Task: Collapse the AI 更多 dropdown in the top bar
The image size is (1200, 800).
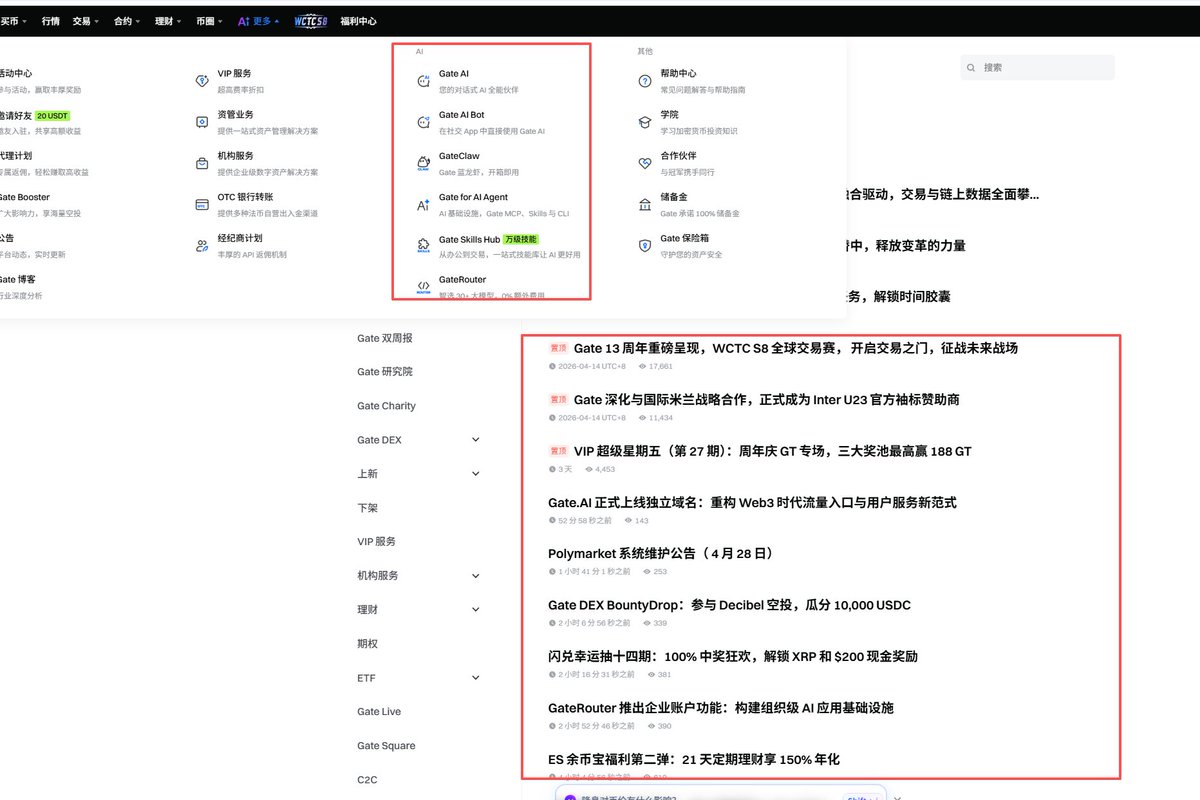Action: tap(259, 20)
